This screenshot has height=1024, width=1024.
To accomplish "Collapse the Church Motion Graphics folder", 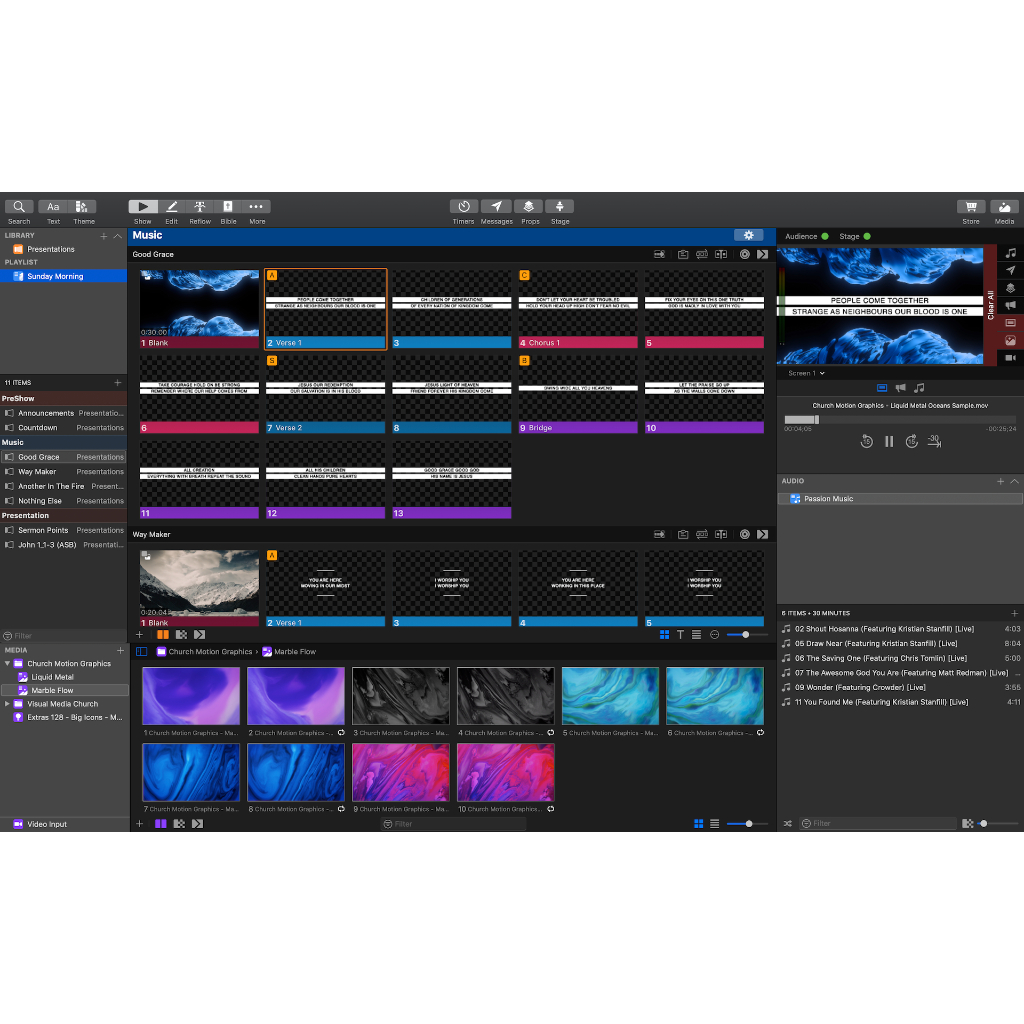I will coord(8,664).
